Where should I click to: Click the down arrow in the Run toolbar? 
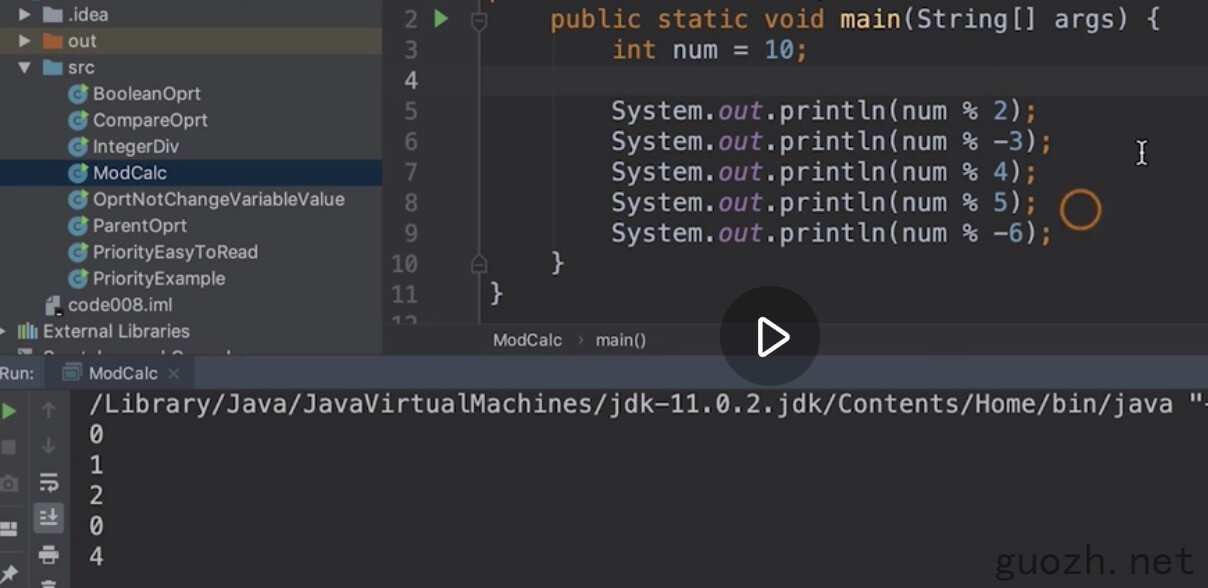point(48,446)
